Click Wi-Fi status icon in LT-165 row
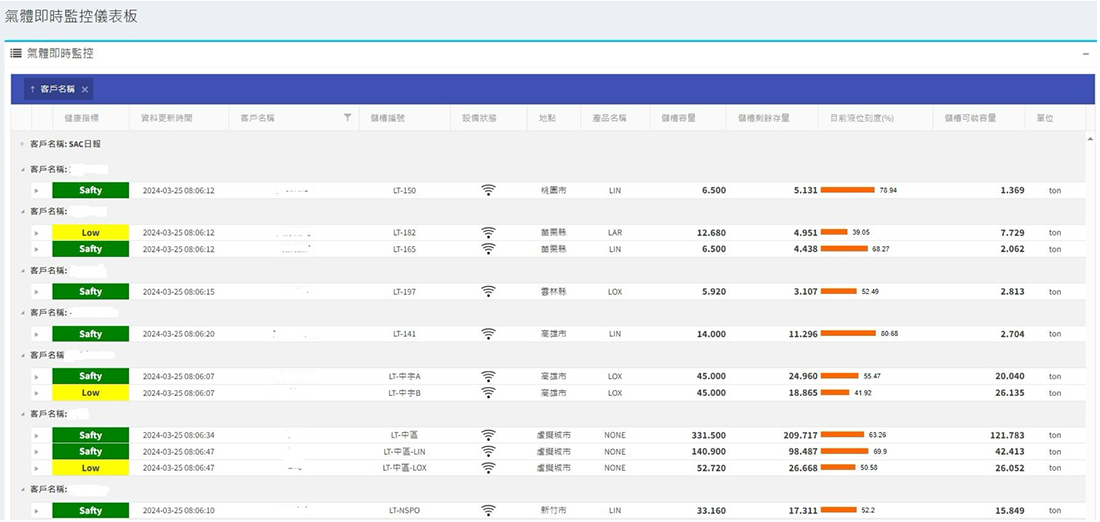The width and height of the screenshot is (1100, 522). [x=488, y=249]
